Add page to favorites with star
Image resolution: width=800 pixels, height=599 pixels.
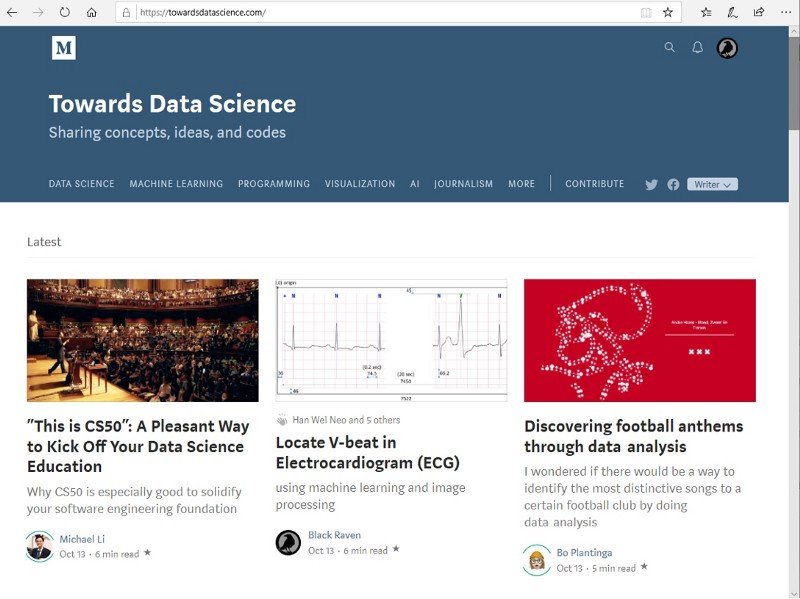[x=668, y=13]
